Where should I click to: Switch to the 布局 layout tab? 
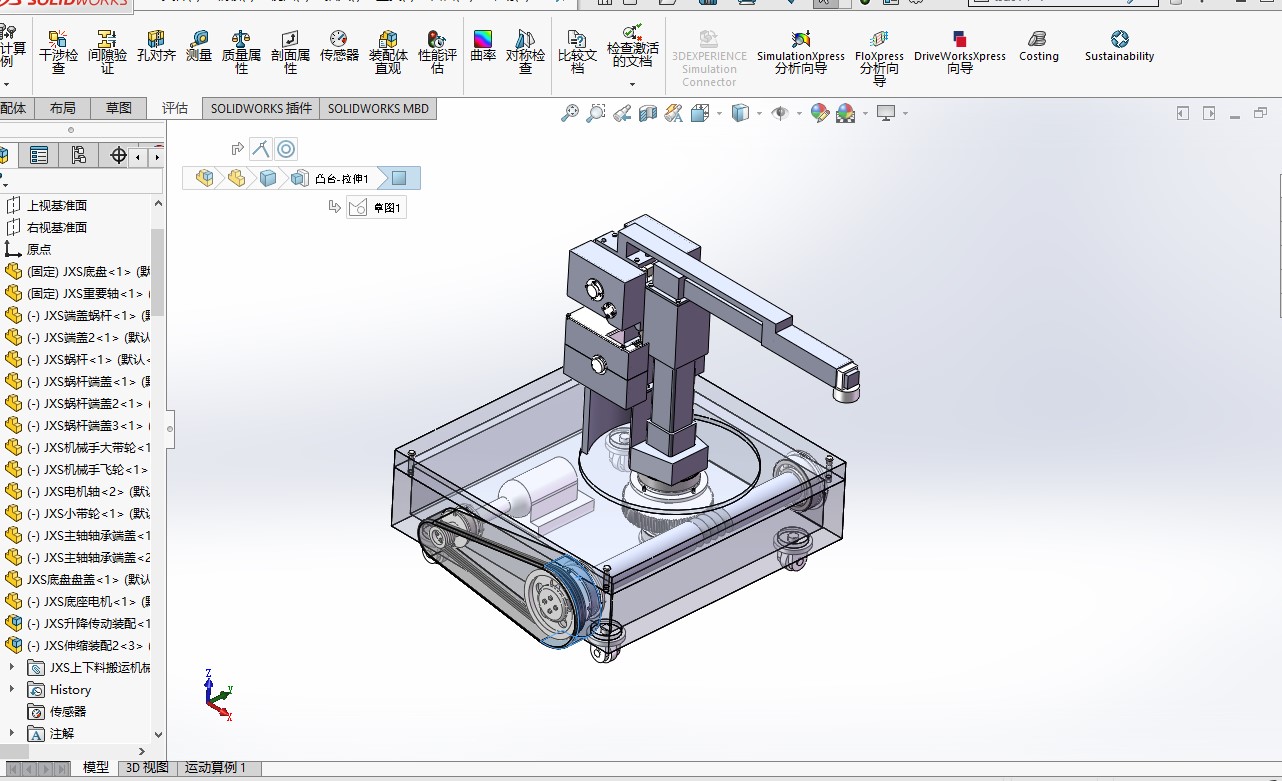click(62, 108)
